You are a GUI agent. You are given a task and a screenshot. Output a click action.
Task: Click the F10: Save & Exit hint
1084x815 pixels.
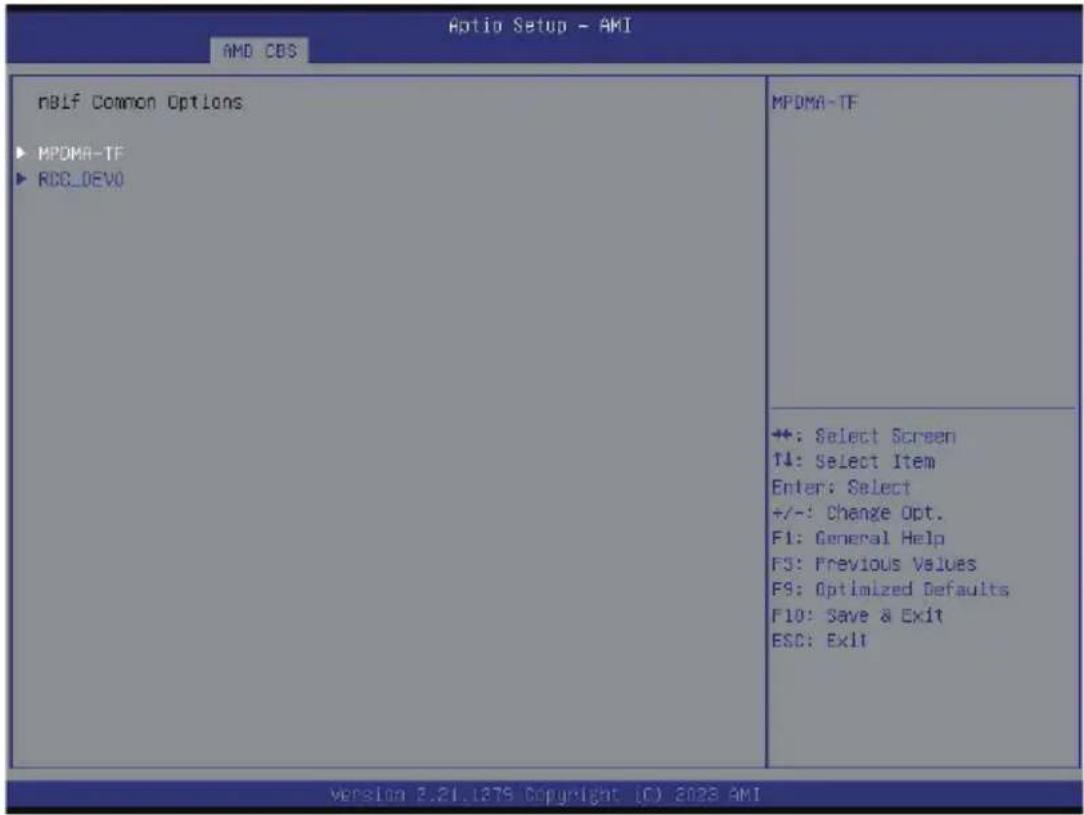(x=857, y=615)
